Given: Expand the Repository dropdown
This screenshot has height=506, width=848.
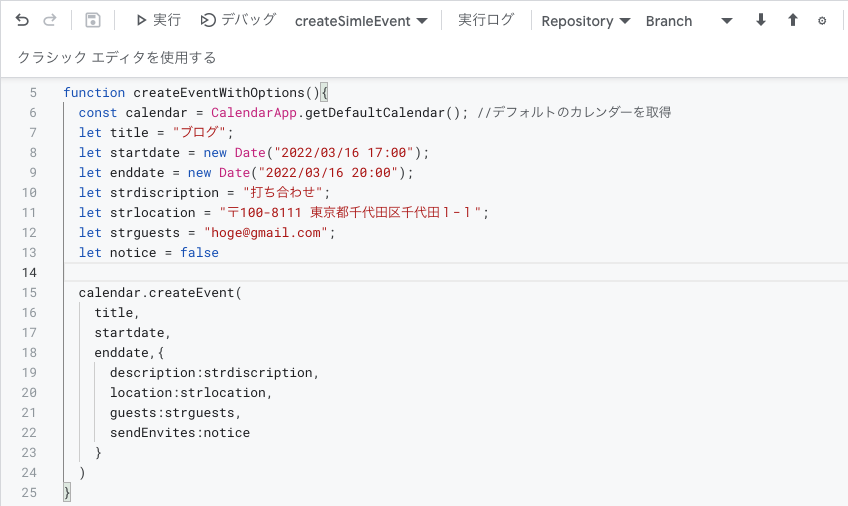Looking at the screenshot, I should [x=585, y=21].
